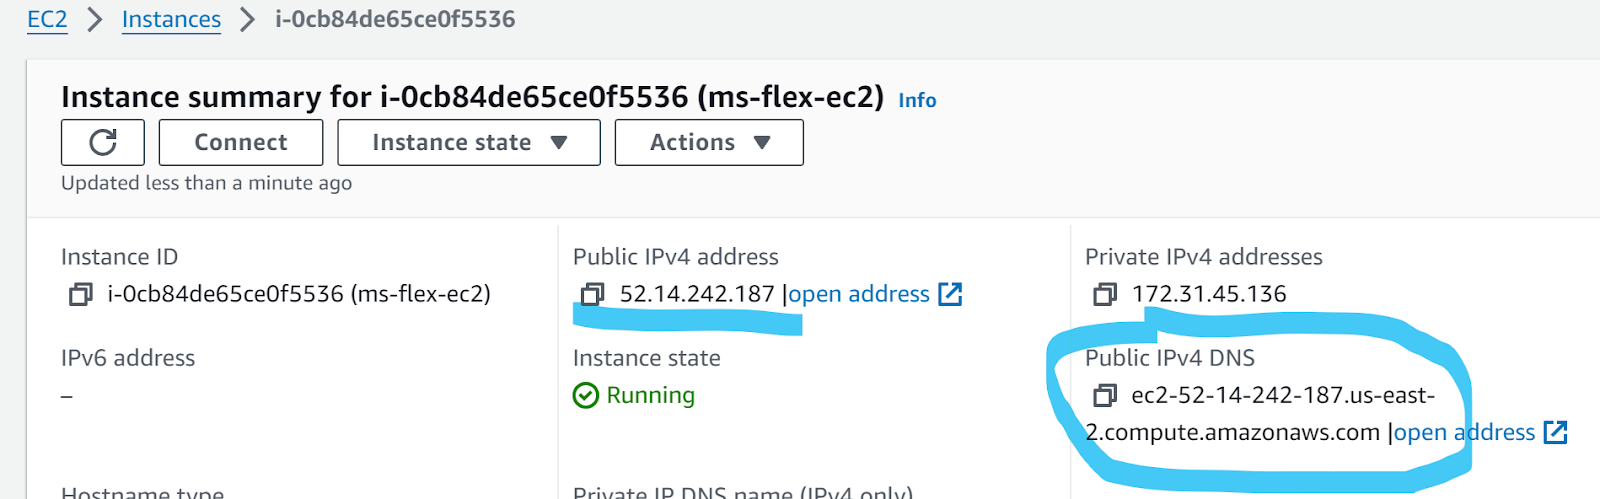Screen dimensions: 1600x499
Task: Open the Instance state dropdown
Action: (x=469, y=142)
